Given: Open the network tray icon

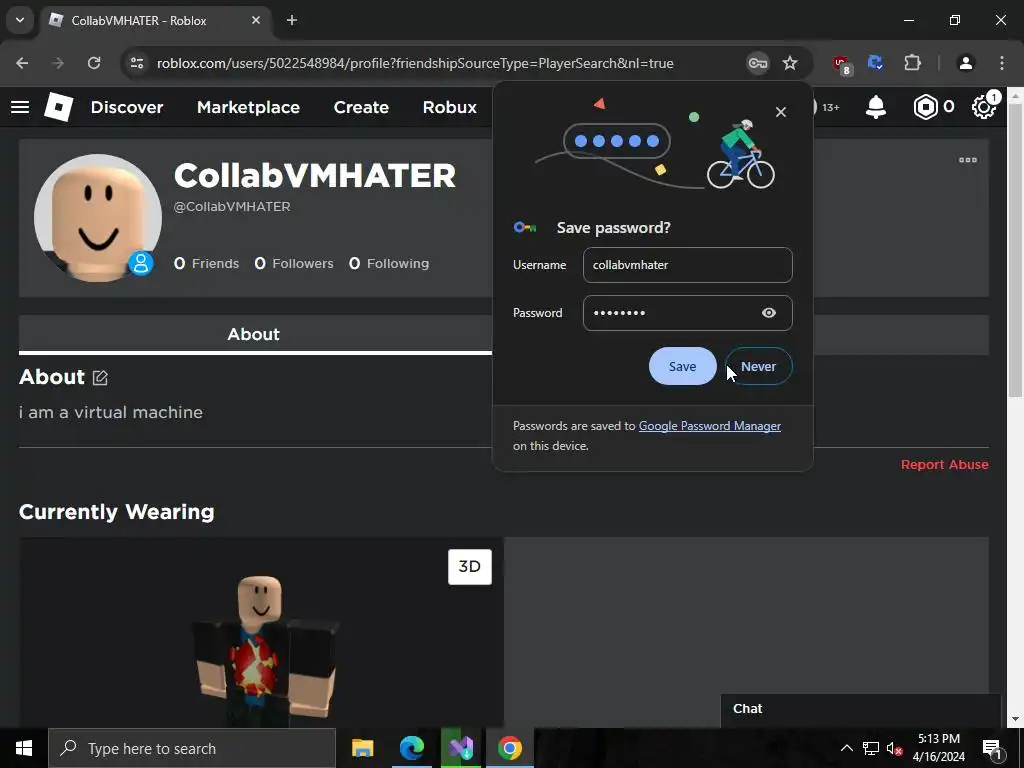Looking at the screenshot, I should coord(871,748).
